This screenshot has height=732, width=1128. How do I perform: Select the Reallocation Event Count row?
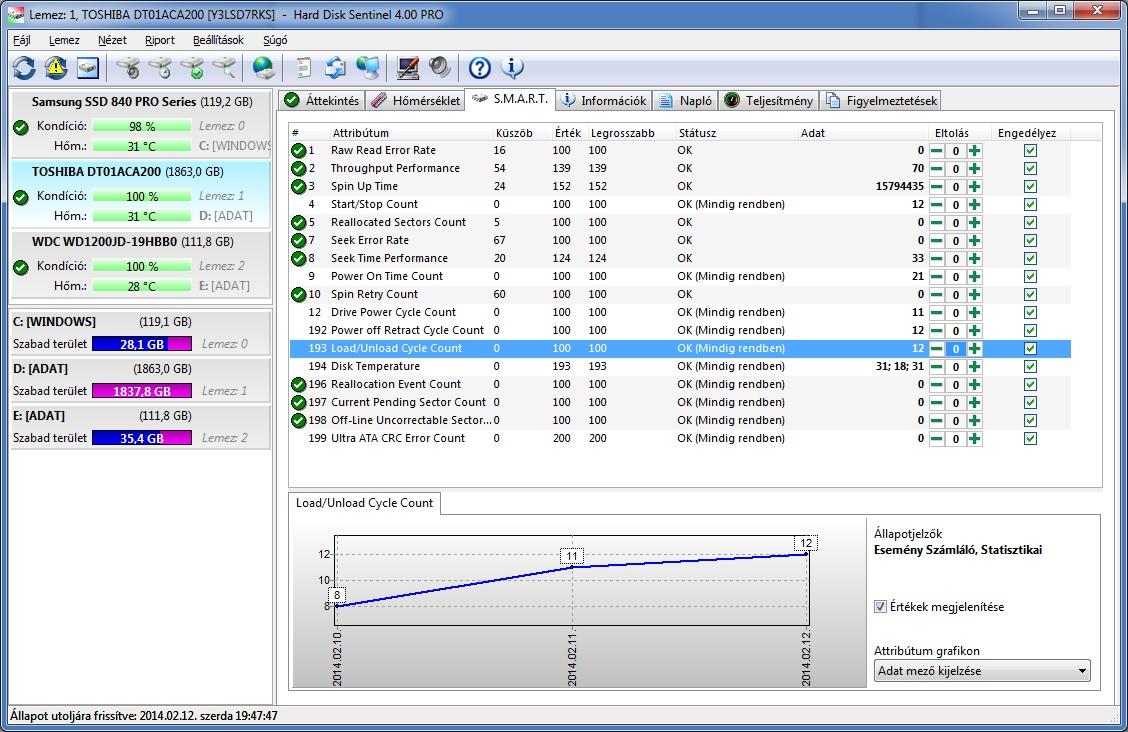[x=680, y=384]
